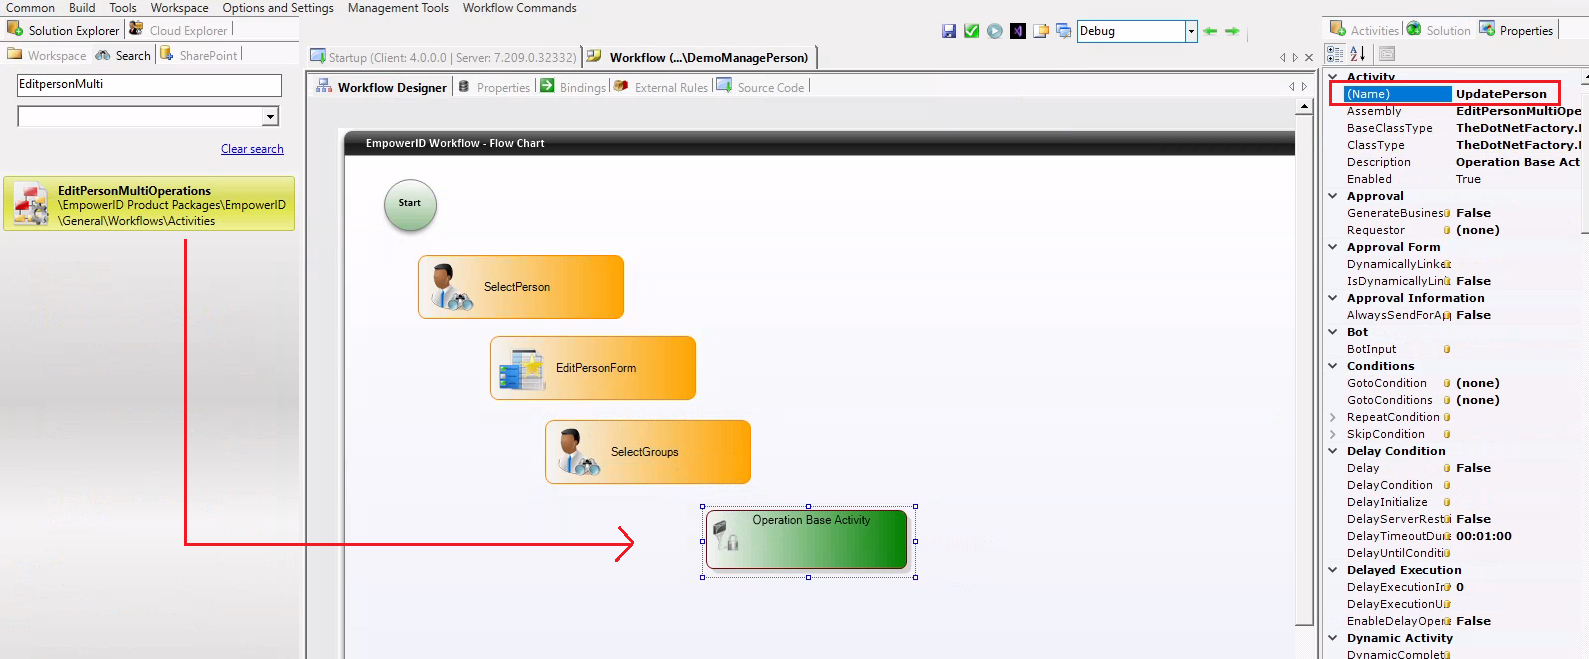This screenshot has width=1589, height=659.
Task: Collapse the Approval property category
Action: [x=1333, y=196]
